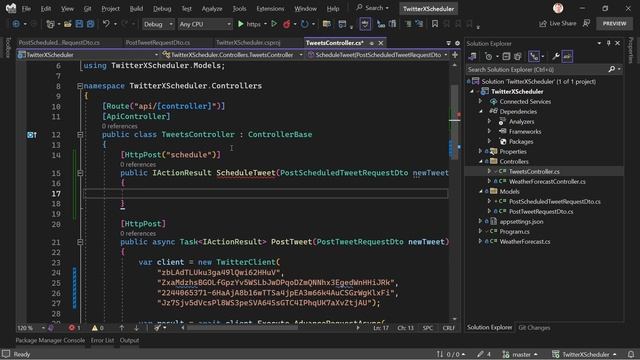Click the PREVIEW button

[x=614, y=24]
